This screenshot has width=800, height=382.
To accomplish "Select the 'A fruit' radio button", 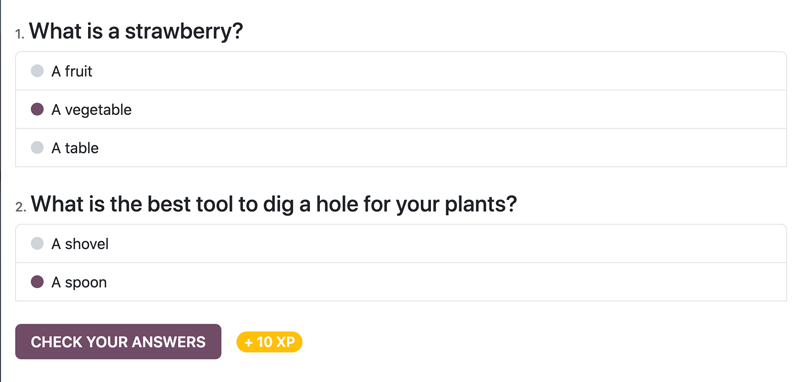I will point(37,71).
